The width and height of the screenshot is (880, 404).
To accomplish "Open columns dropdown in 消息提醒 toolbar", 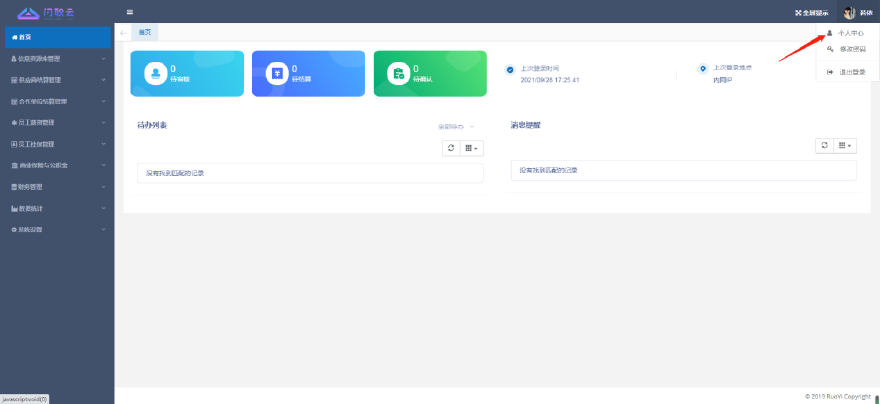I will pos(845,145).
